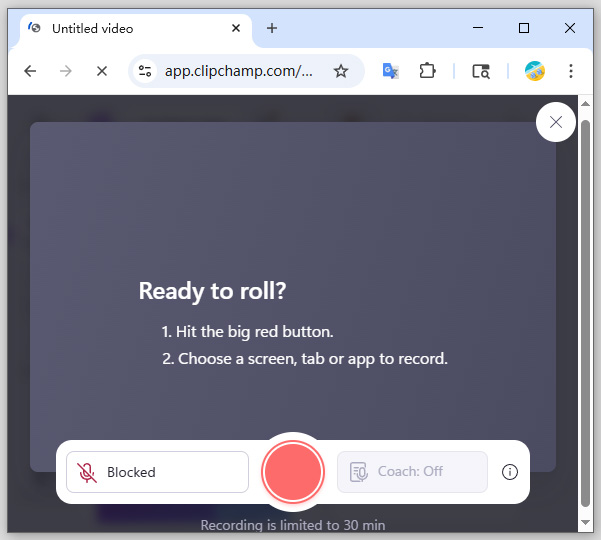Click the 'Ready to roll?' heading
This screenshot has height=540, width=601.
pyautogui.click(x=212, y=291)
